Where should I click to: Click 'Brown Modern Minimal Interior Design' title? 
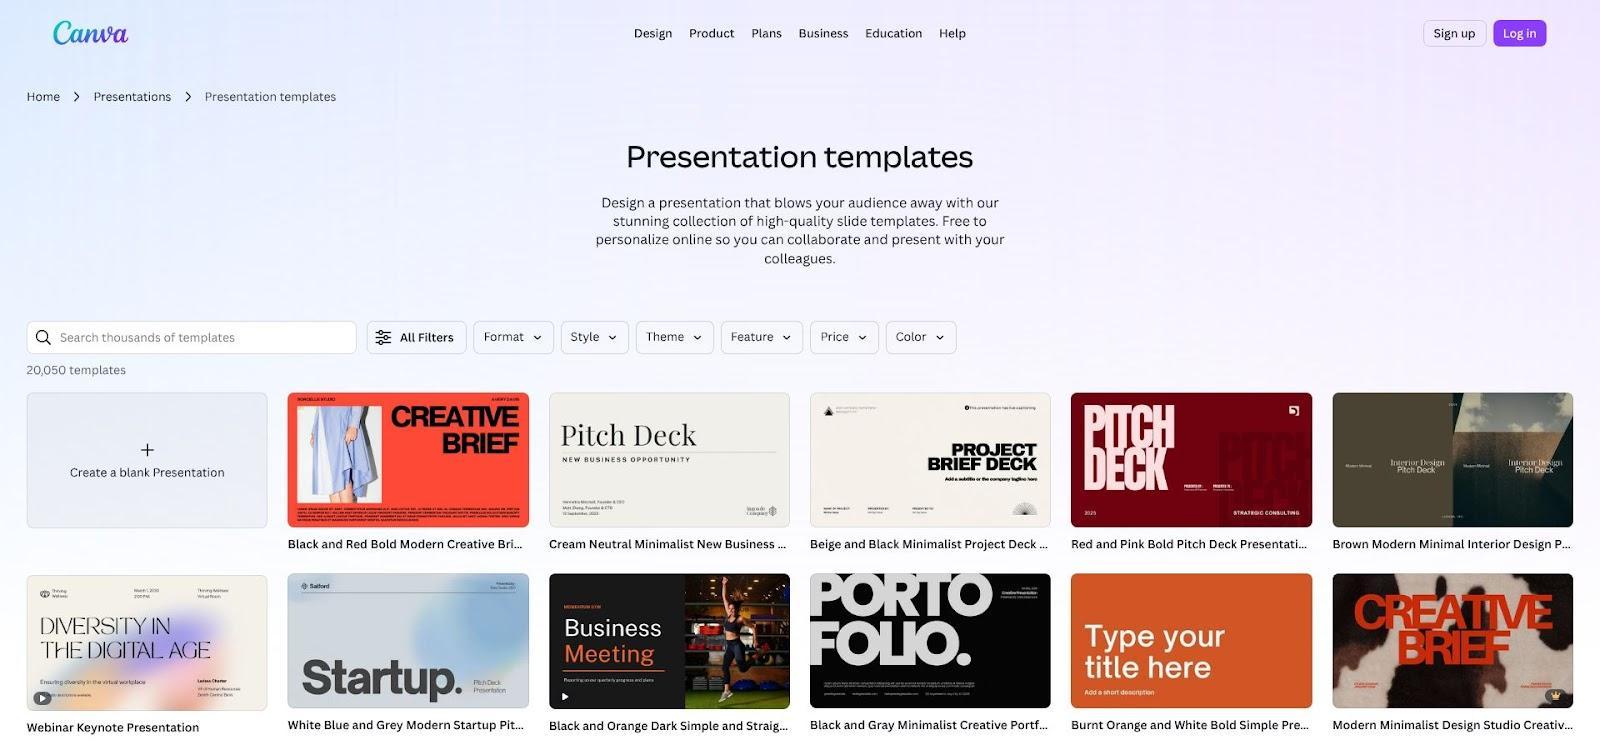(x=1451, y=545)
